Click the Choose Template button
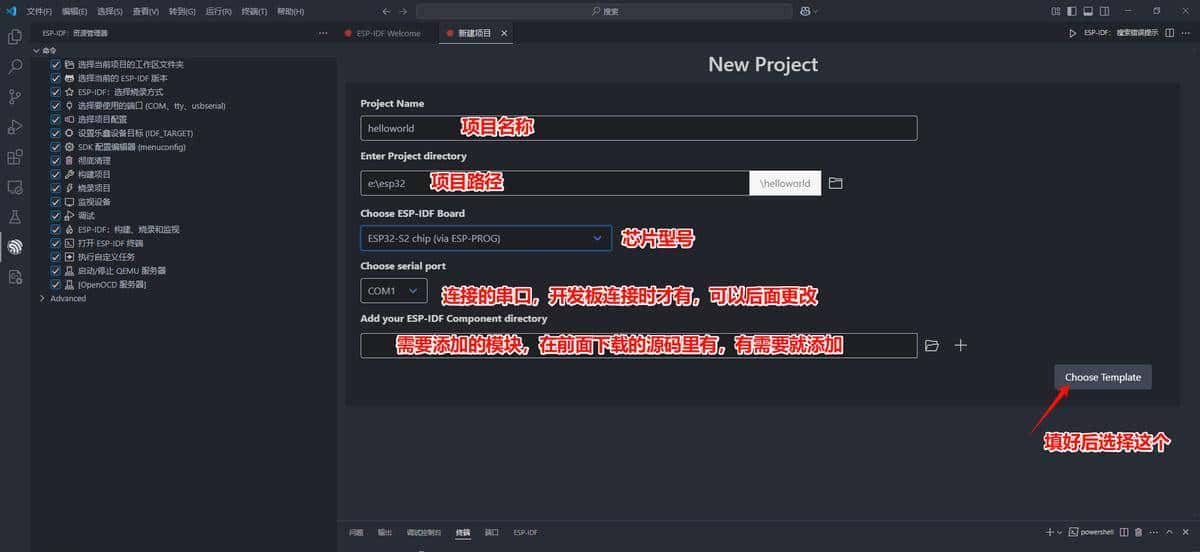The height and width of the screenshot is (552, 1200). (1103, 377)
